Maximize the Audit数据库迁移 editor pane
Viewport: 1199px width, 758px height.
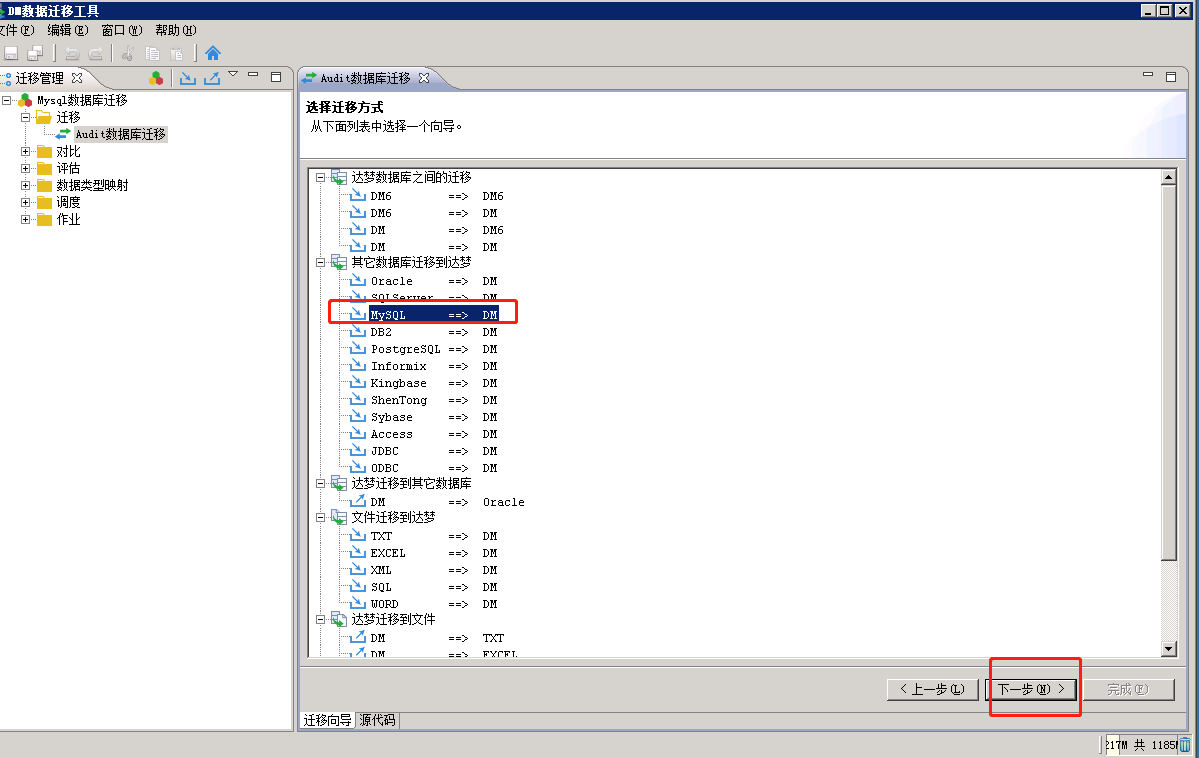coord(1171,76)
